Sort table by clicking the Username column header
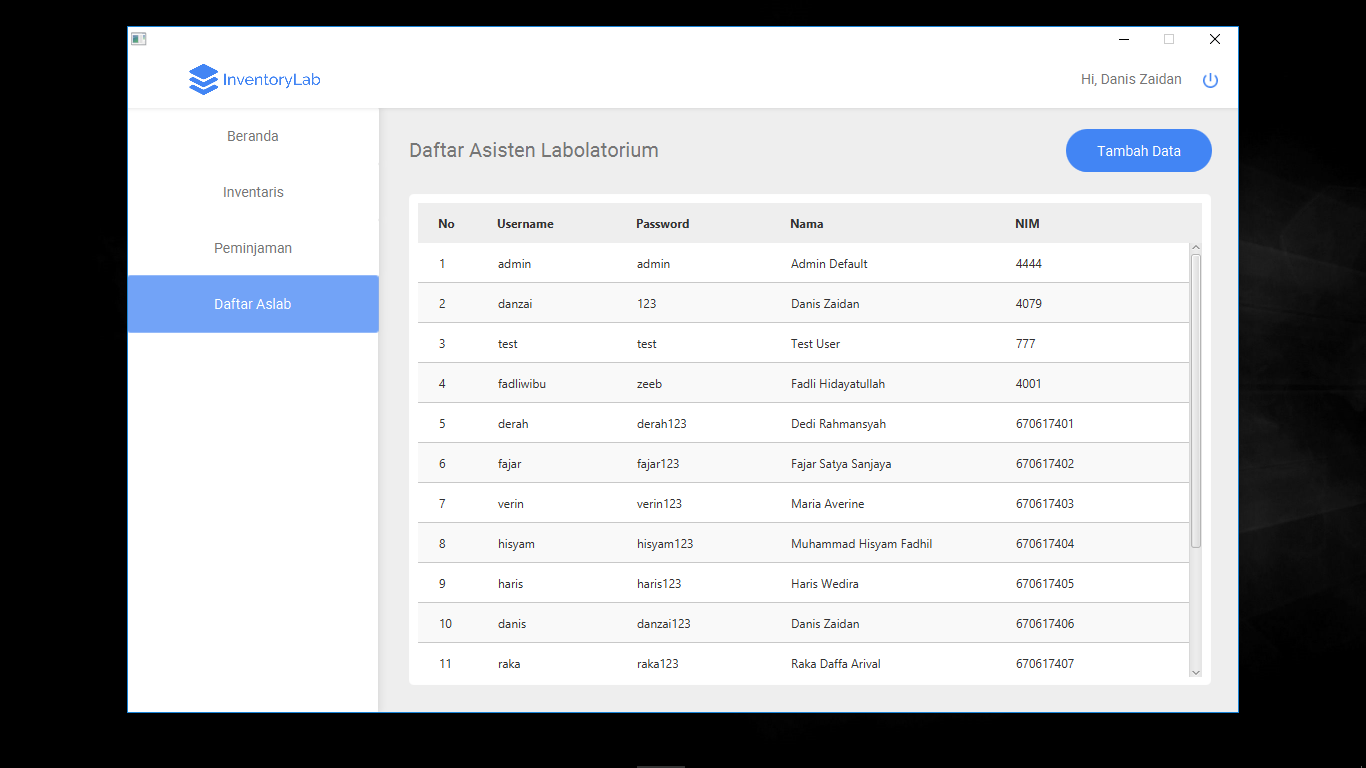This screenshot has height=768, width=1366. (525, 223)
